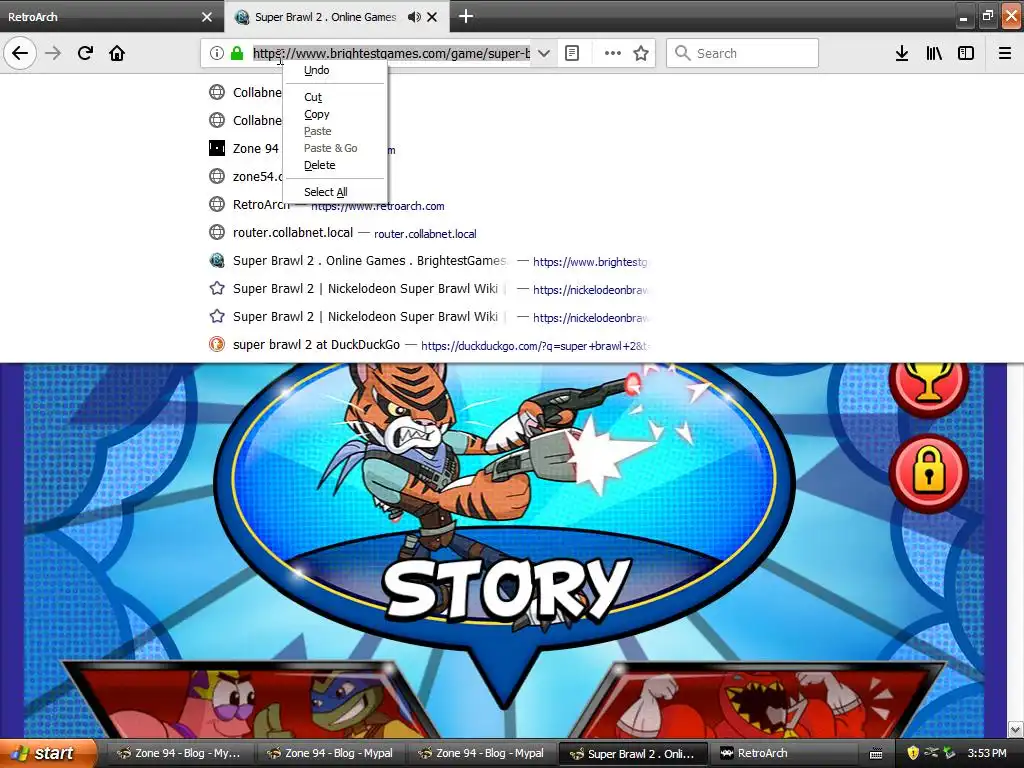The image size is (1024, 768).
Task: Close the RetroArch tab
Action: point(207,17)
